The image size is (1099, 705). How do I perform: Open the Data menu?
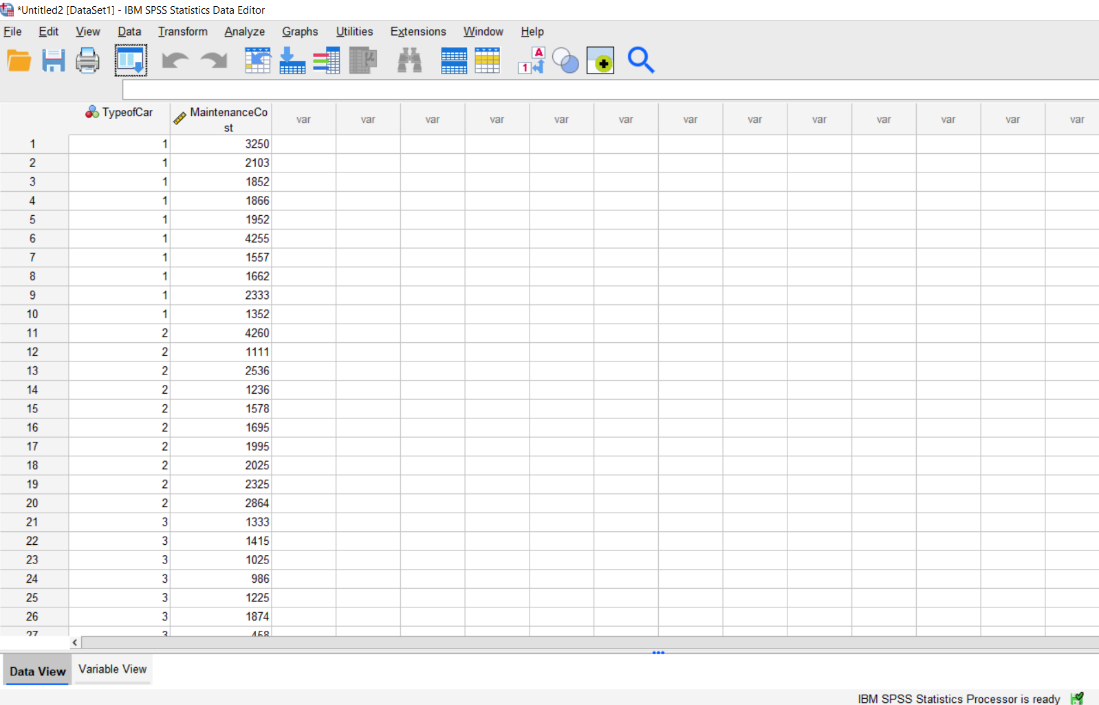click(129, 32)
